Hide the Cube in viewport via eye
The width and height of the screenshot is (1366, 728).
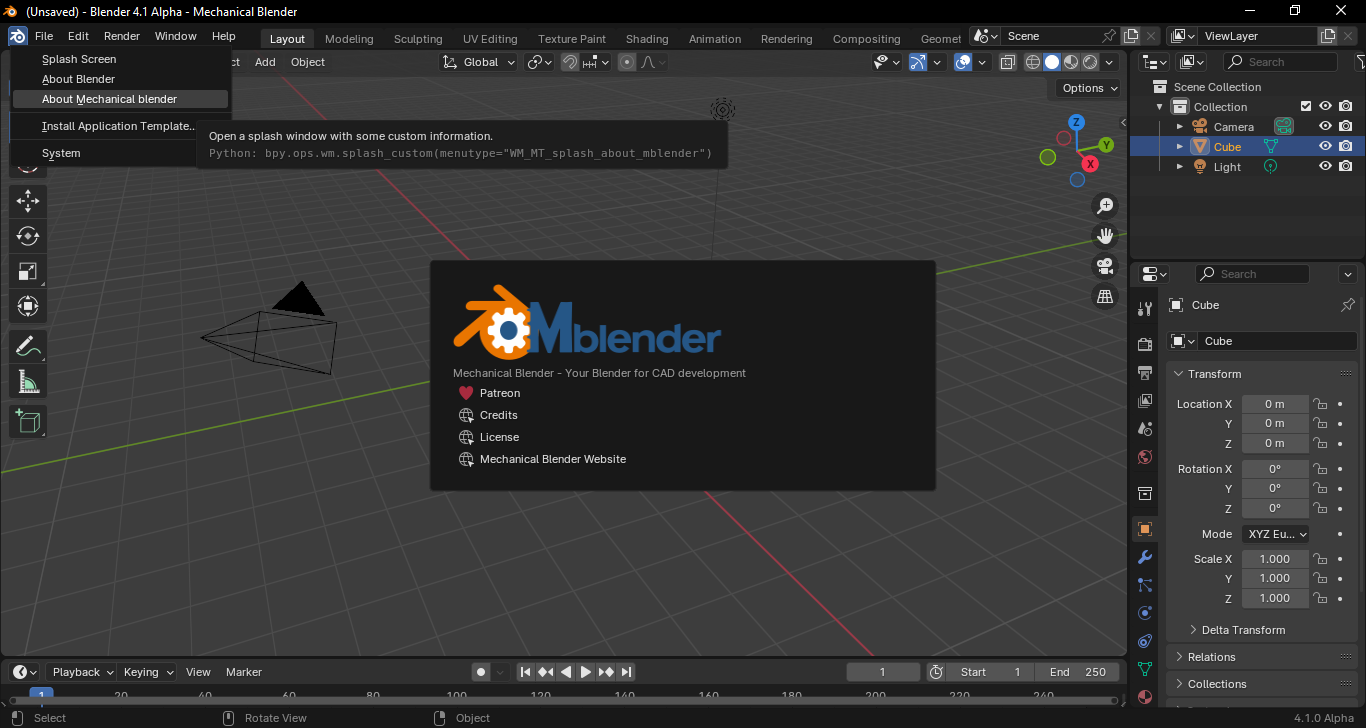point(1325,147)
